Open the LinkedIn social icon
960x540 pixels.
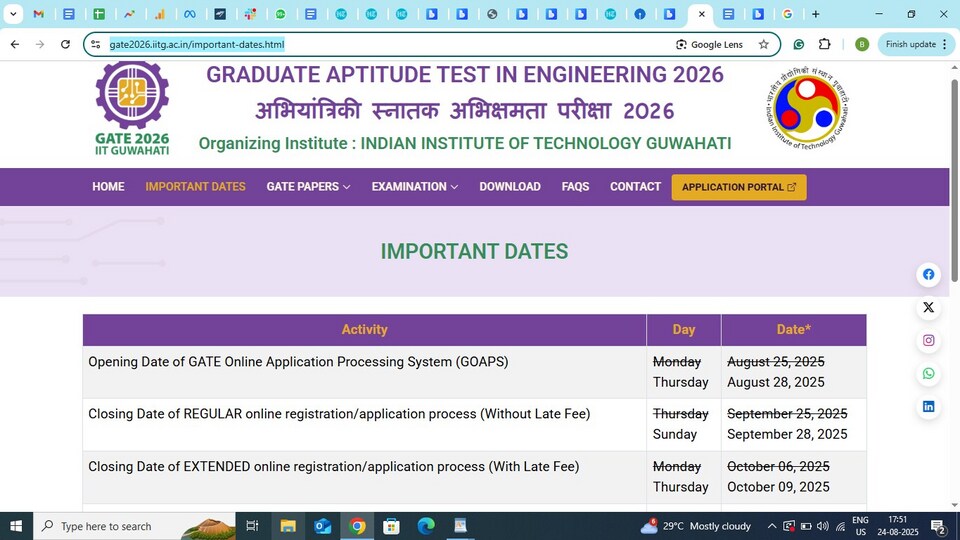point(929,407)
